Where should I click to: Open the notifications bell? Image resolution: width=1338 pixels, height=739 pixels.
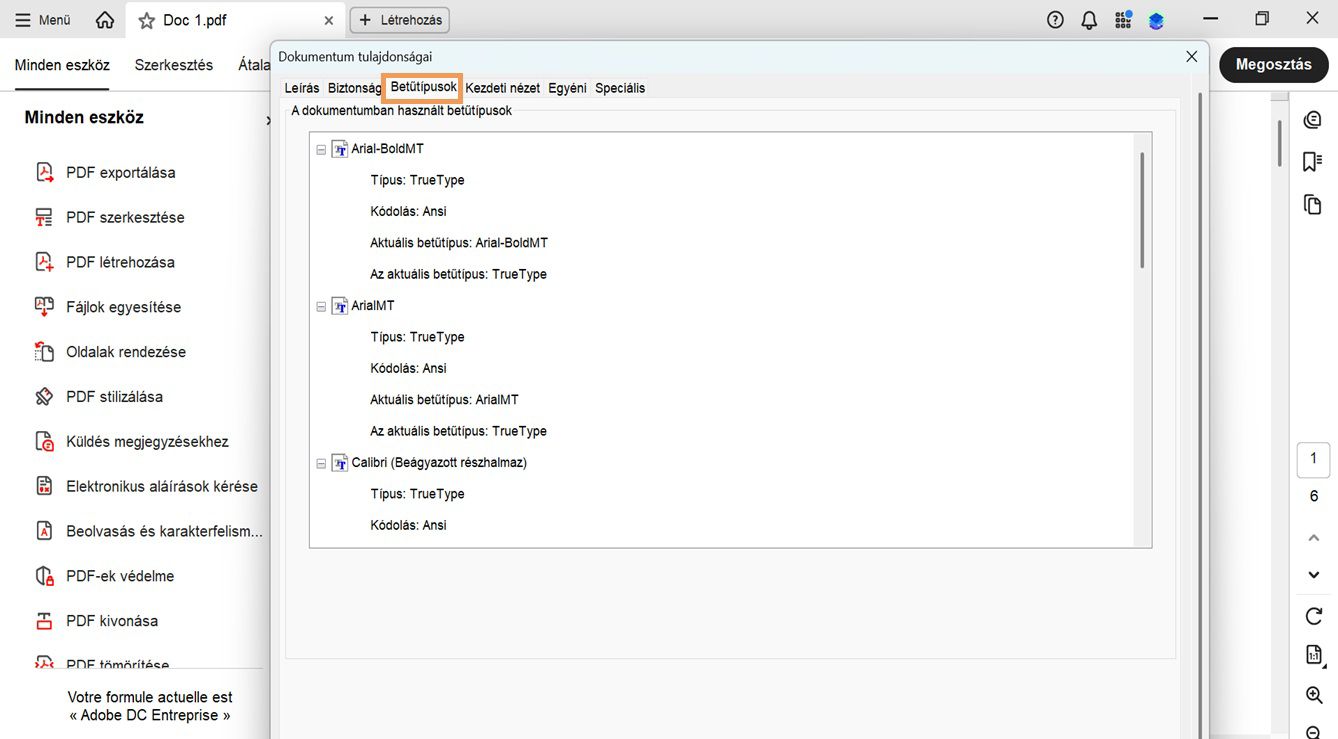point(1089,20)
